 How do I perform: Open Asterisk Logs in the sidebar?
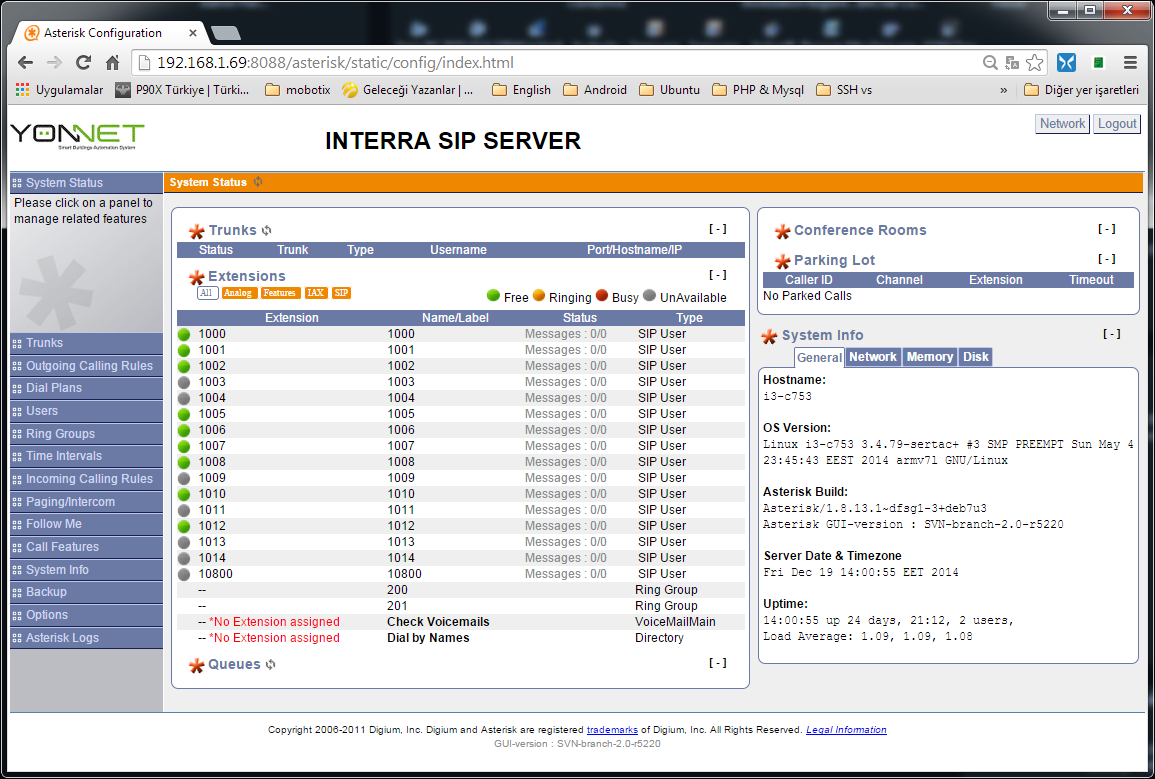point(86,638)
